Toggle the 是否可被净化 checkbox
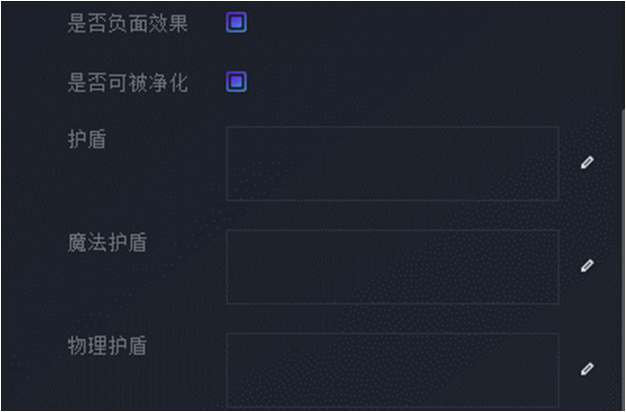This screenshot has height=412, width=626. (x=236, y=81)
